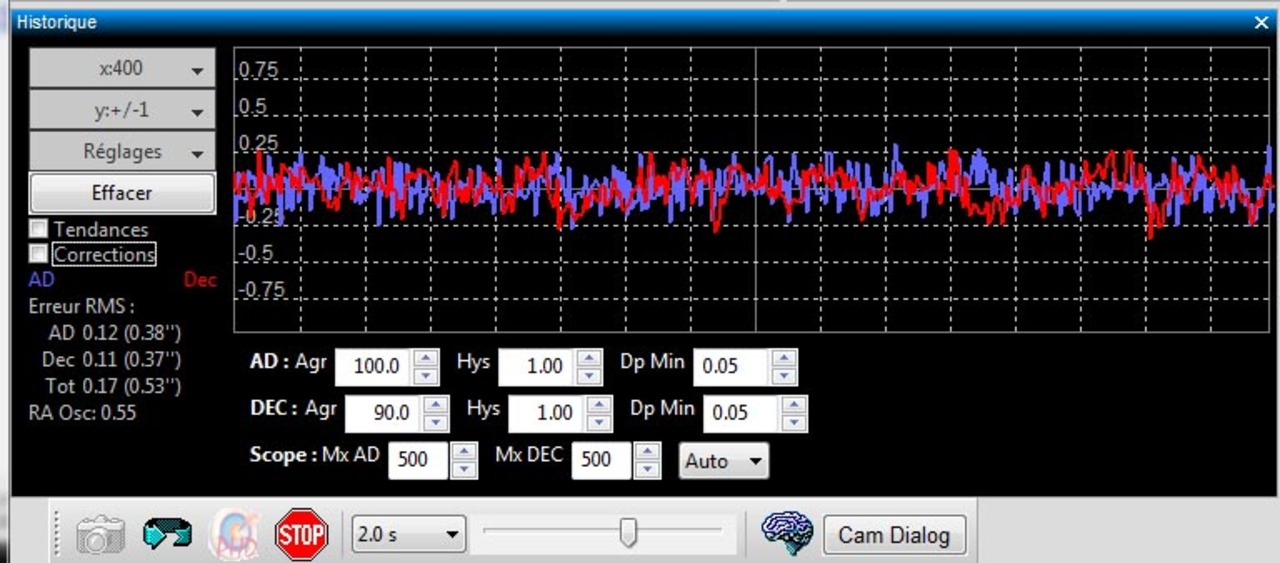Decrease Mx AD with down arrow
Image resolution: width=1280 pixels, height=563 pixels.
pos(463,470)
